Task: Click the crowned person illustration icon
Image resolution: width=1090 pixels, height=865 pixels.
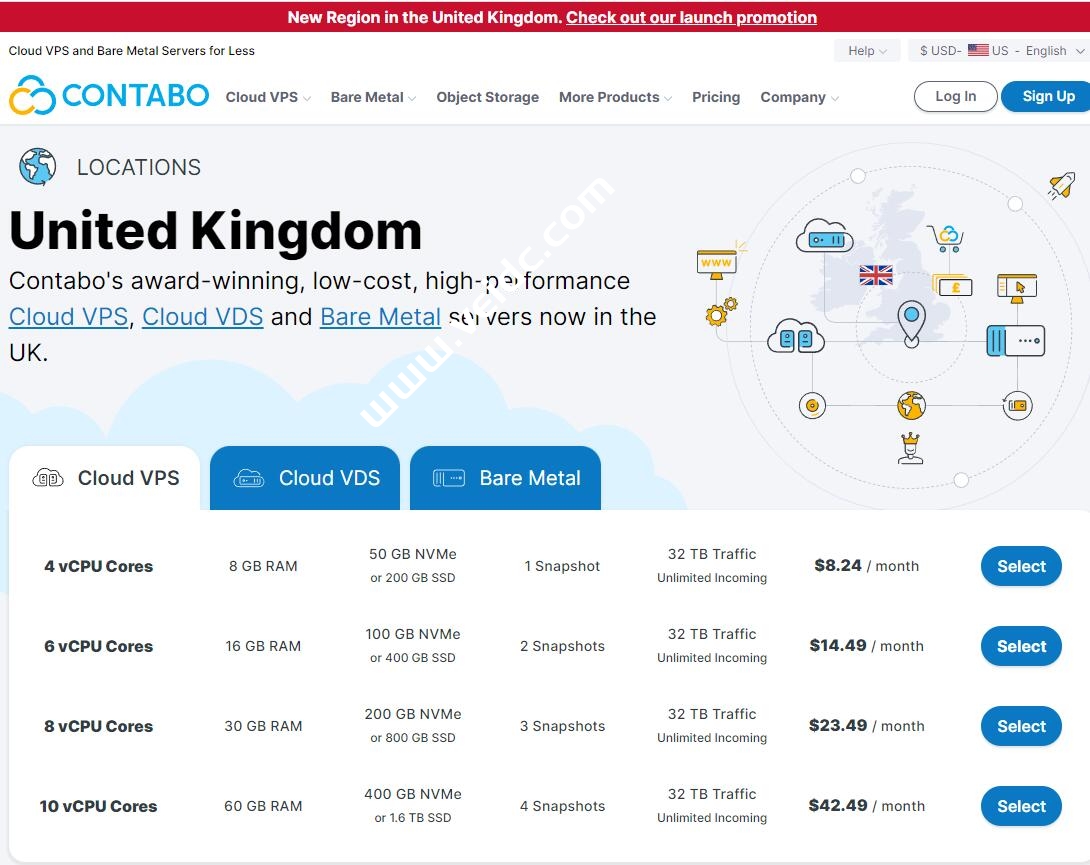Action: 911,448
